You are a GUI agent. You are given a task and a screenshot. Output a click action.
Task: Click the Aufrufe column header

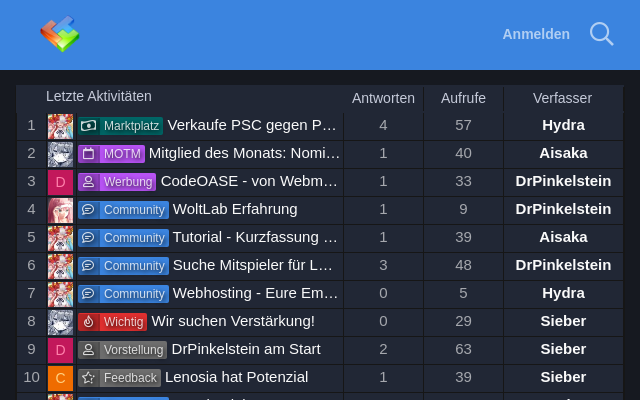(463, 98)
